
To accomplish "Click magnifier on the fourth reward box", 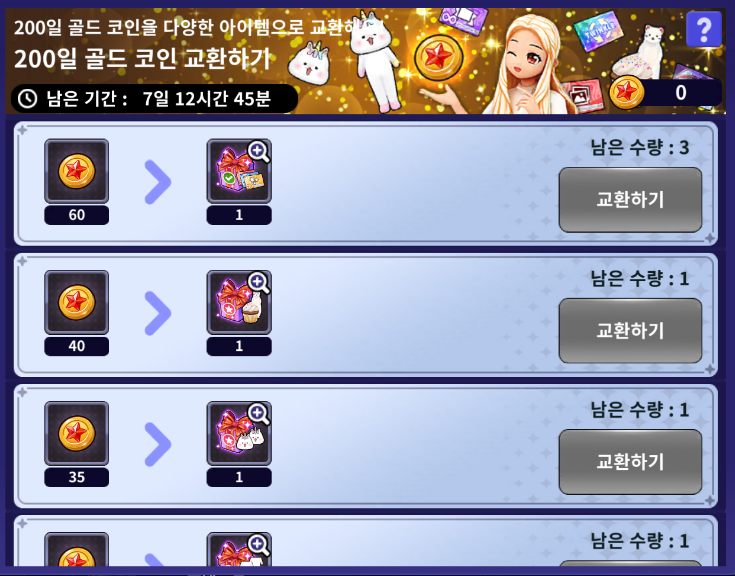I will (258, 545).
